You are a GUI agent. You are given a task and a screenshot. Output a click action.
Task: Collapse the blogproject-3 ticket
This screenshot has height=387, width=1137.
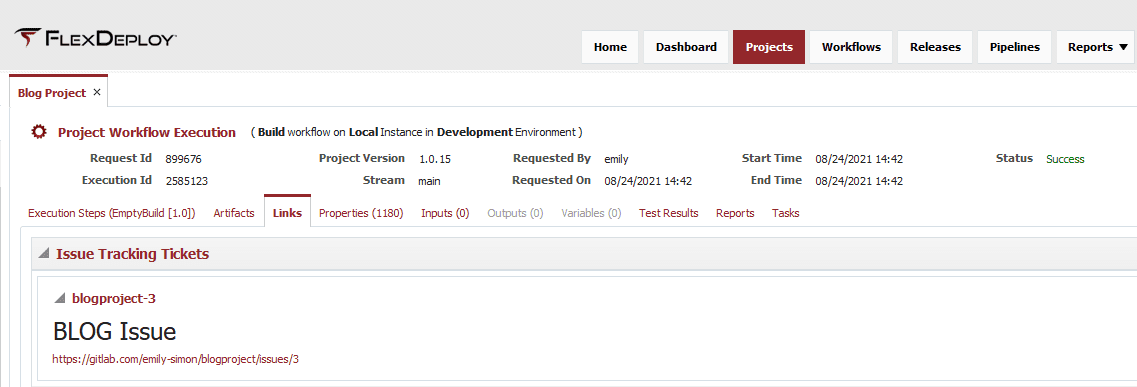[x=60, y=298]
